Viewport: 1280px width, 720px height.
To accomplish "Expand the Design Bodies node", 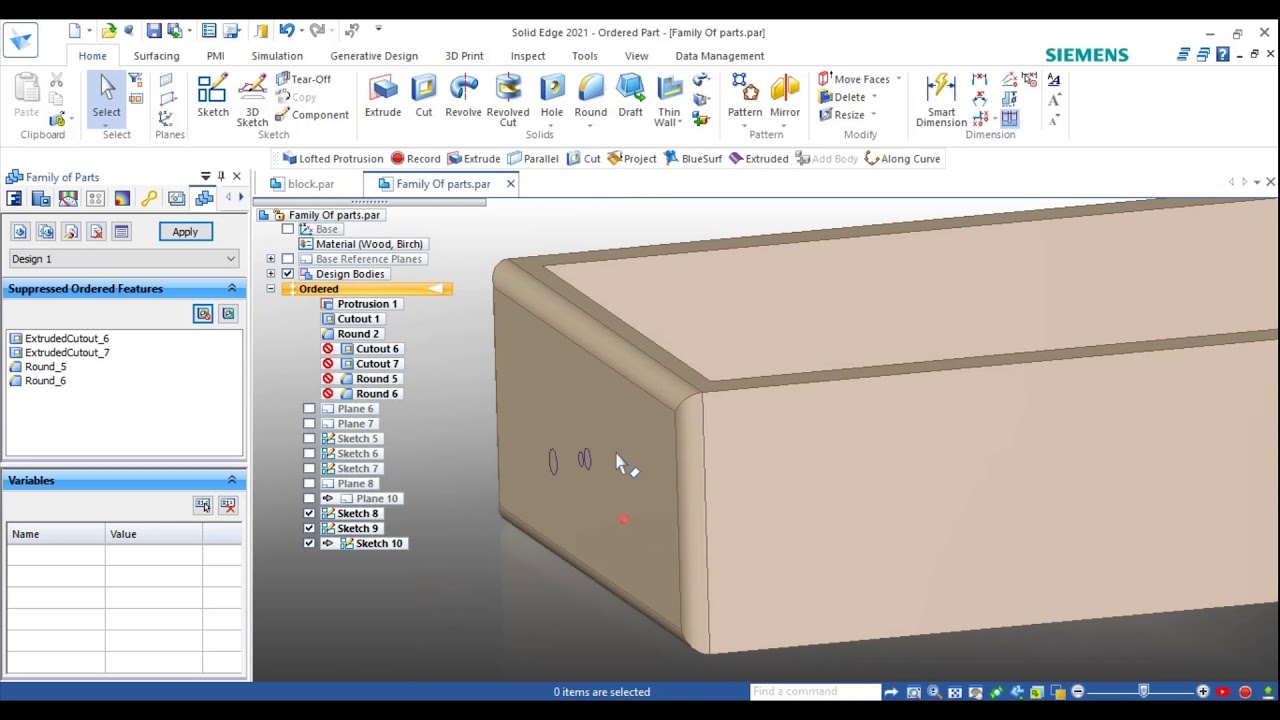I will pos(270,274).
